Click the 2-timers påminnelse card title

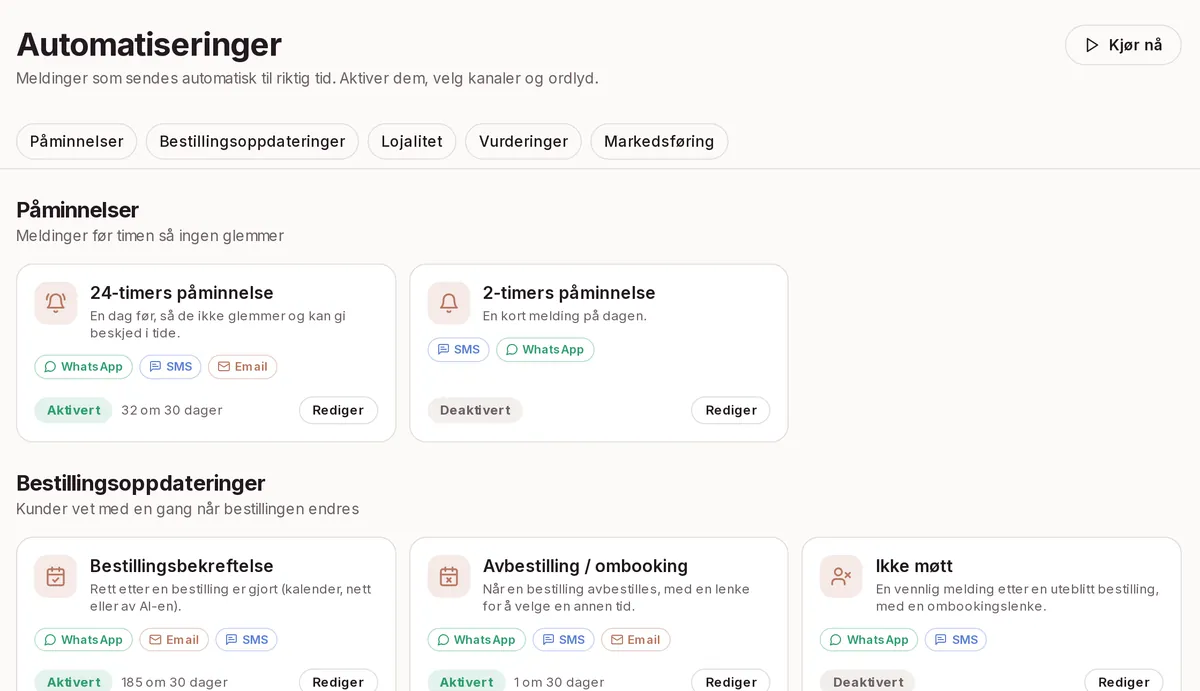tap(569, 293)
